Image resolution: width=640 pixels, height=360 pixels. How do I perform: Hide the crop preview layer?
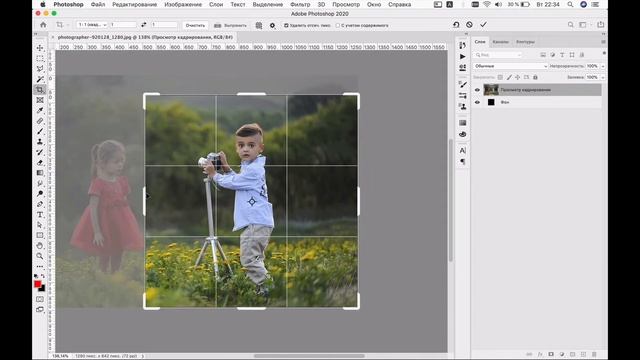(x=477, y=90)
